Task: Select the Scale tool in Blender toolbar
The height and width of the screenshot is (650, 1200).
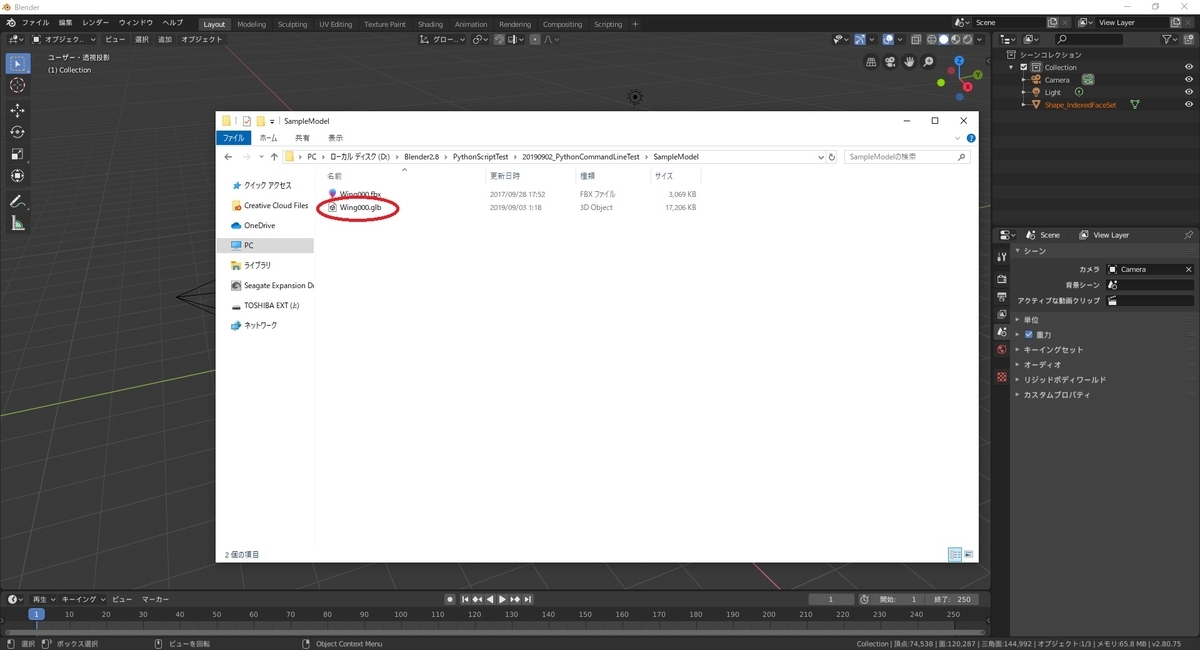Action: [x=17, y=154]
